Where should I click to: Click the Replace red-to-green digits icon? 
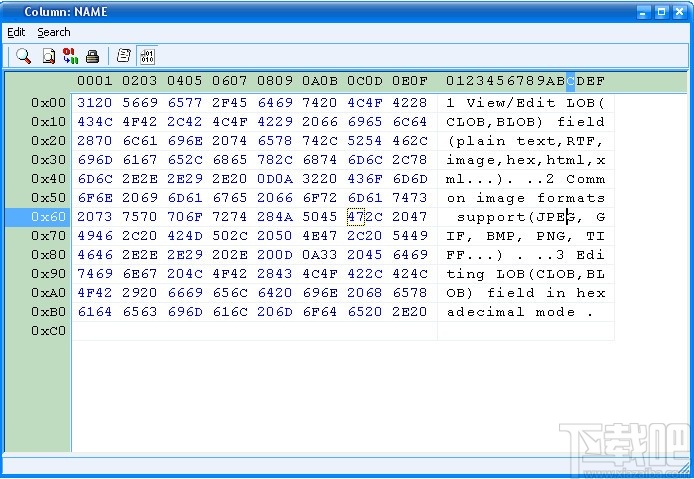click(70, 56)
